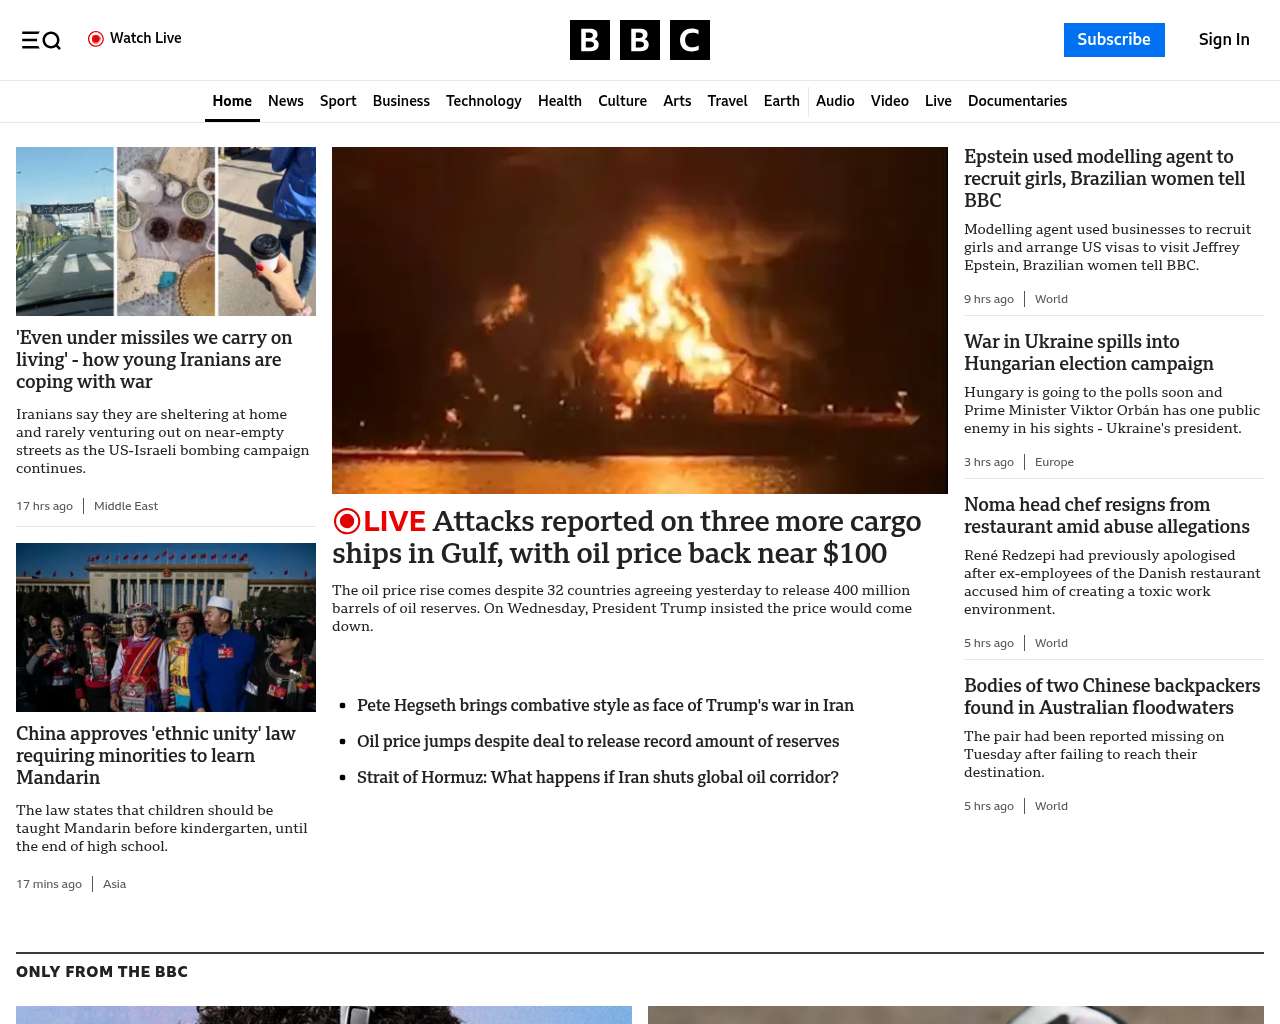
Task: Open Pete Hegseth combative style article
Action: click(x=605, y=705)
